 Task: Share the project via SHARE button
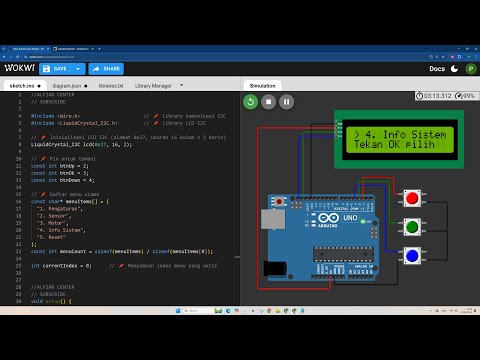[106, 69]
